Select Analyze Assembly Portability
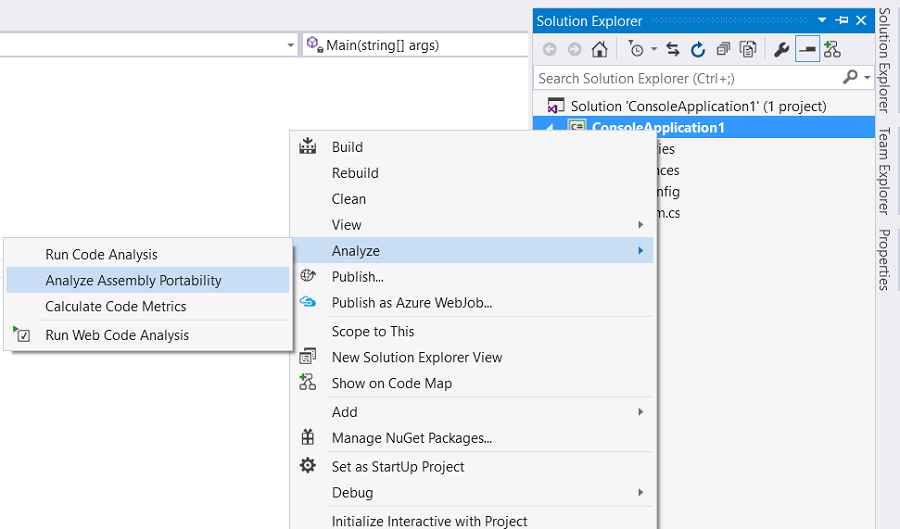The width and height of the screenshot is (900, 529). click(x=133, y=281)
